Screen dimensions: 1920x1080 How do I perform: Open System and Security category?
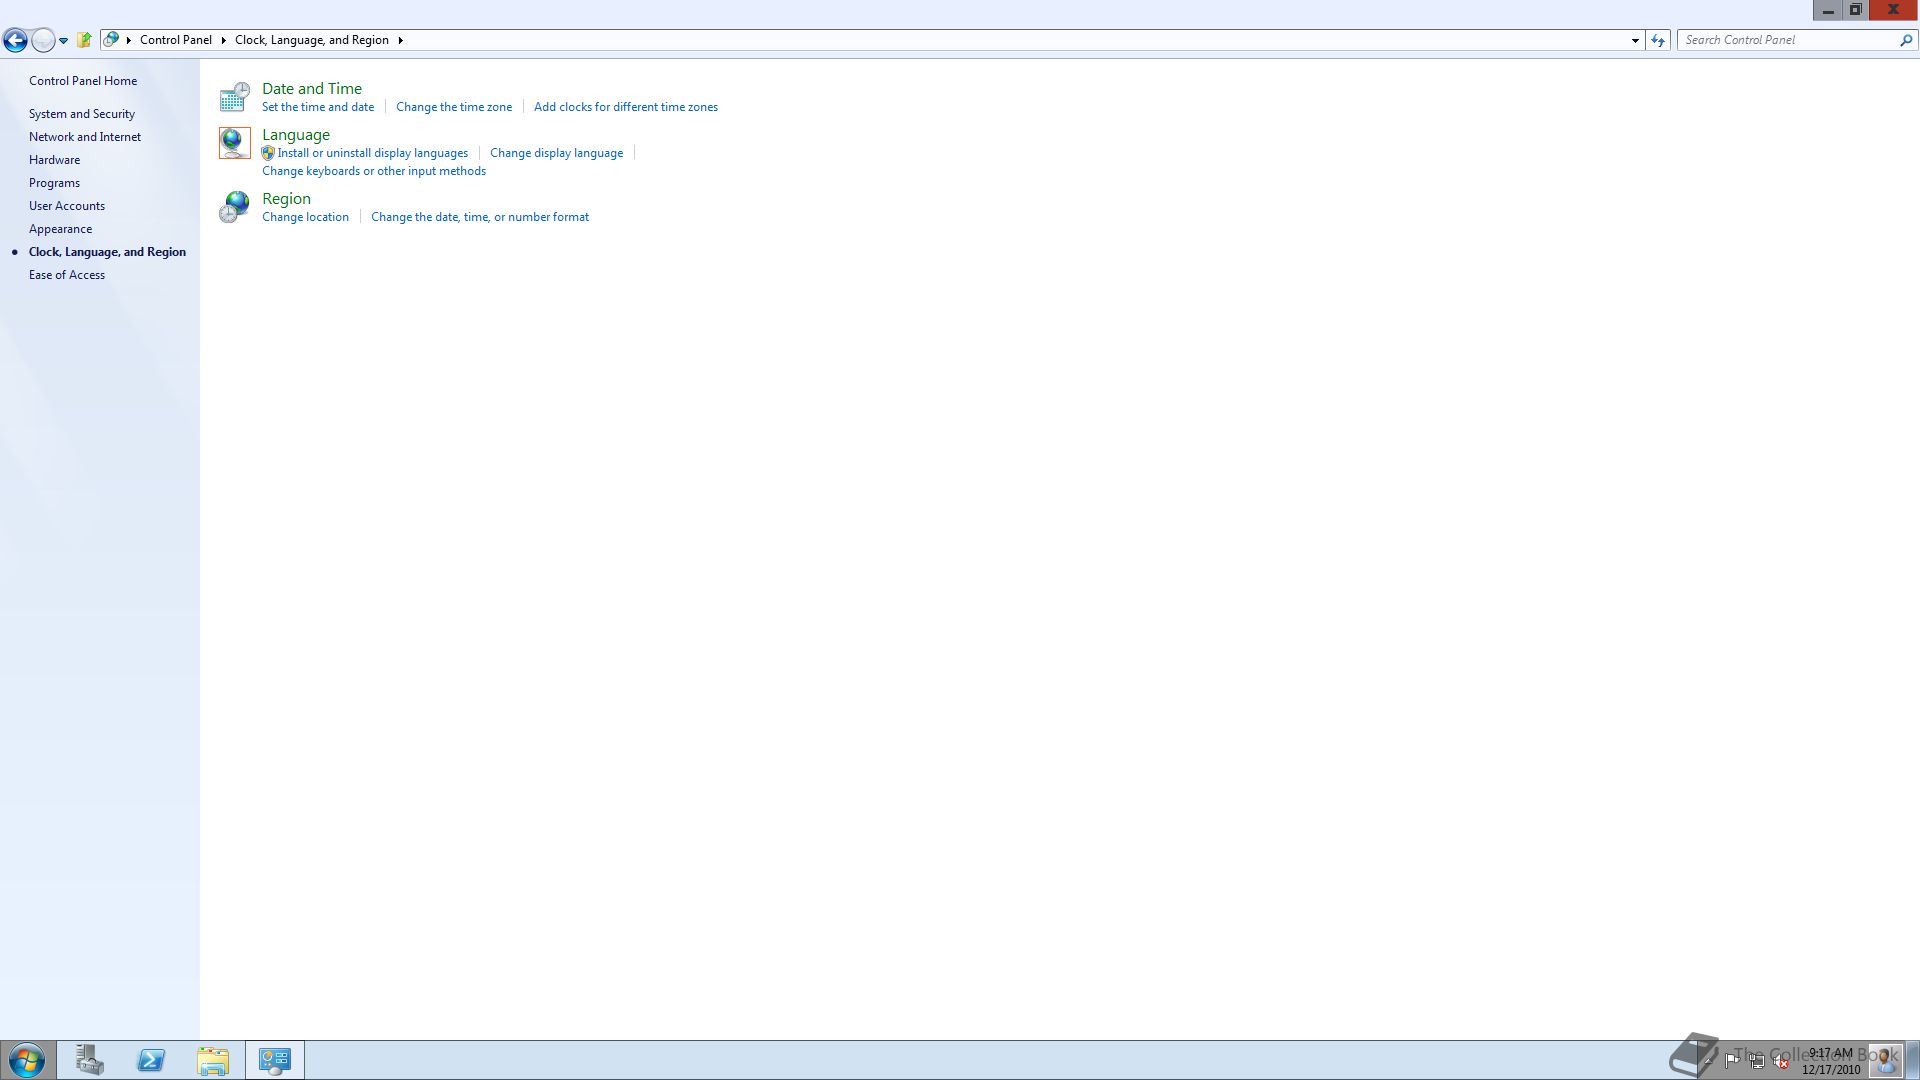click(x=82, y=114)
